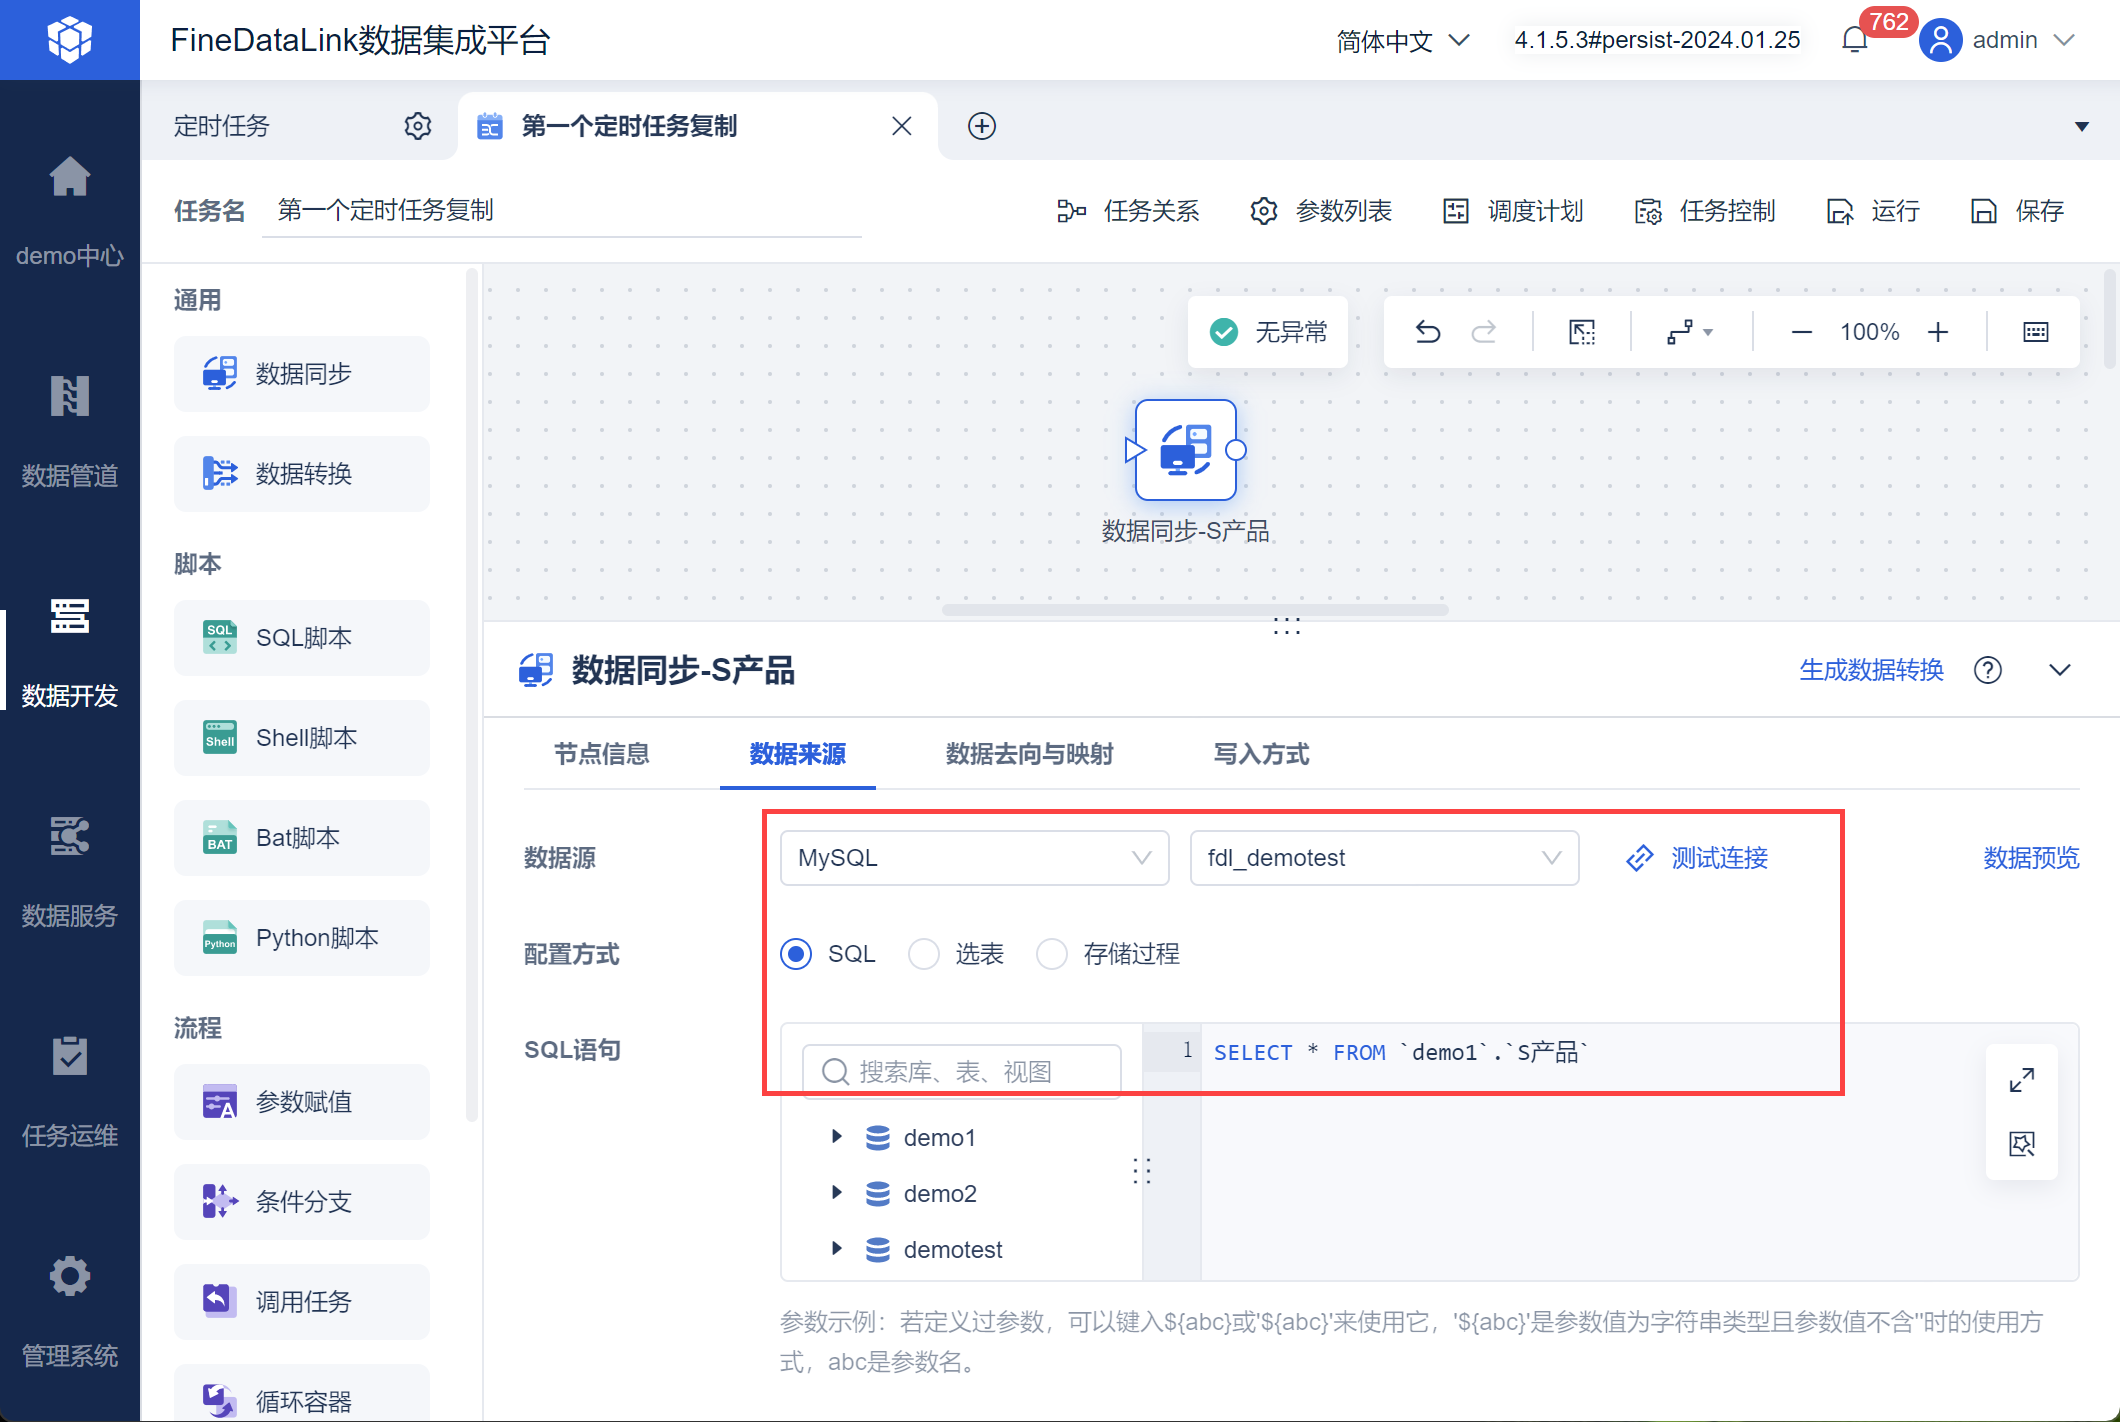Viewport: 2120px width, 1422px height.
Task: Expand the demo1 database tree node
Action: click(x=837, y=1137)
